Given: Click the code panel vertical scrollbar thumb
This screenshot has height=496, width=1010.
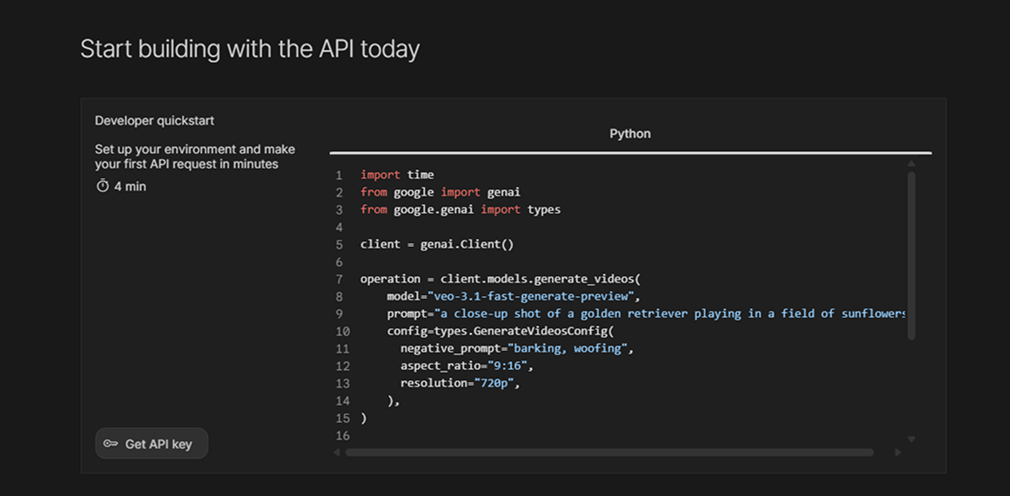Looking at the screenshot, I should tap(911, 255).
